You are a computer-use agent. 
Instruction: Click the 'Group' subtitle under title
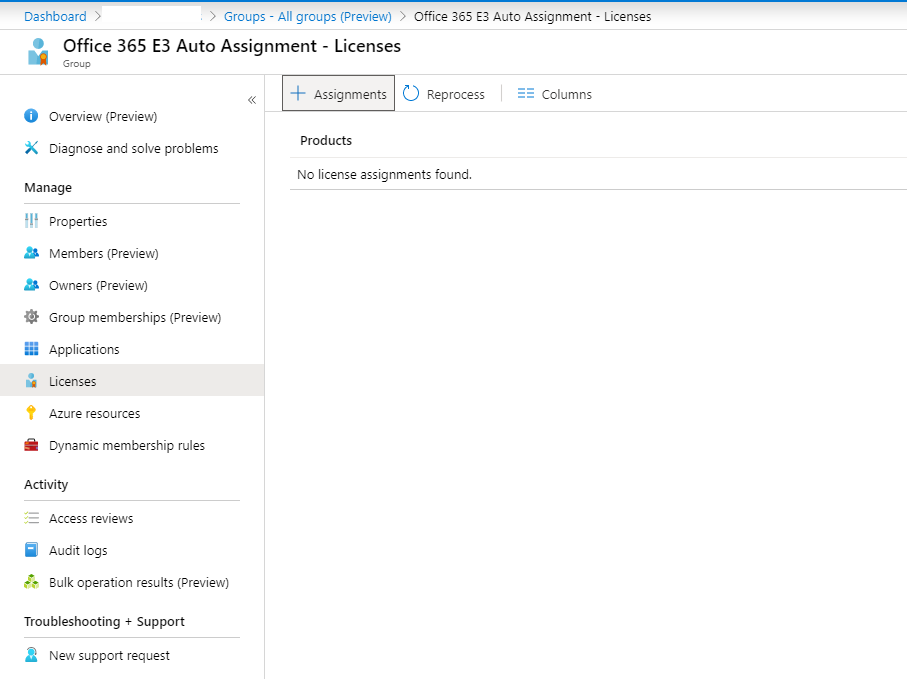[x=76, y=64]
